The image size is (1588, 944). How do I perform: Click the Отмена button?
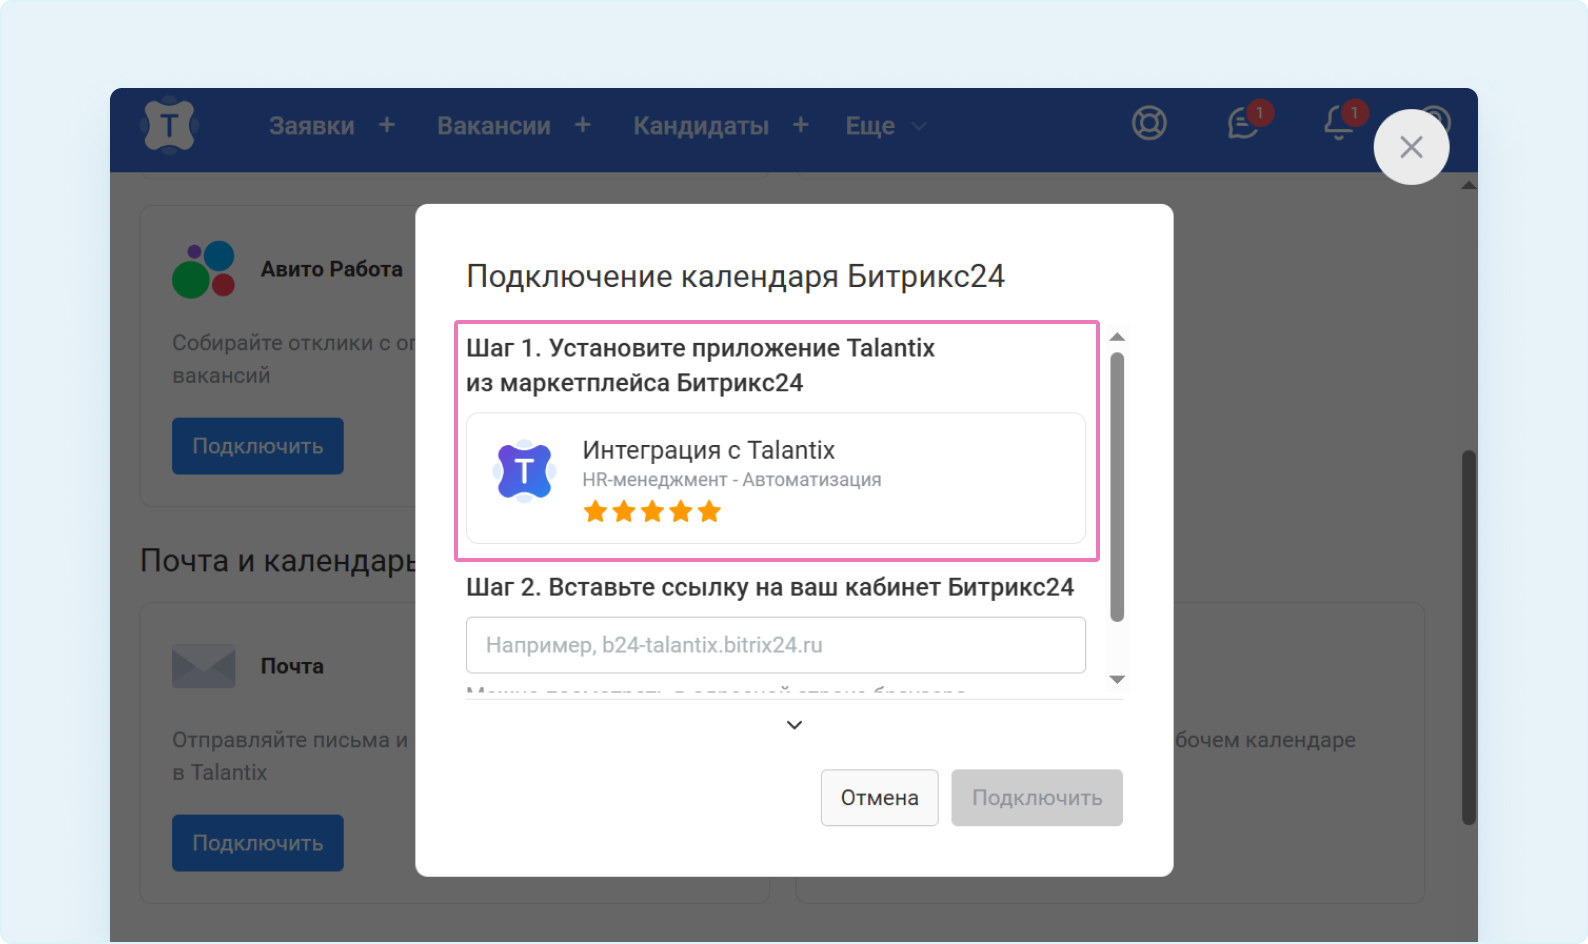point(880,798)
